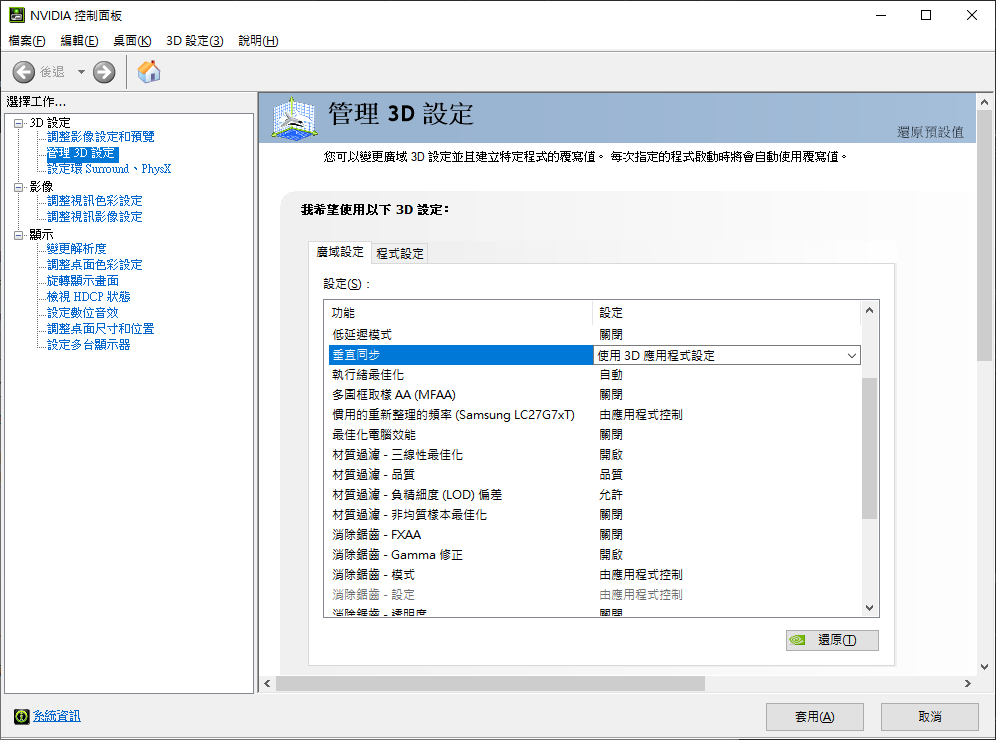Click the settings list scroll up arrow

(x=870, y=311)
